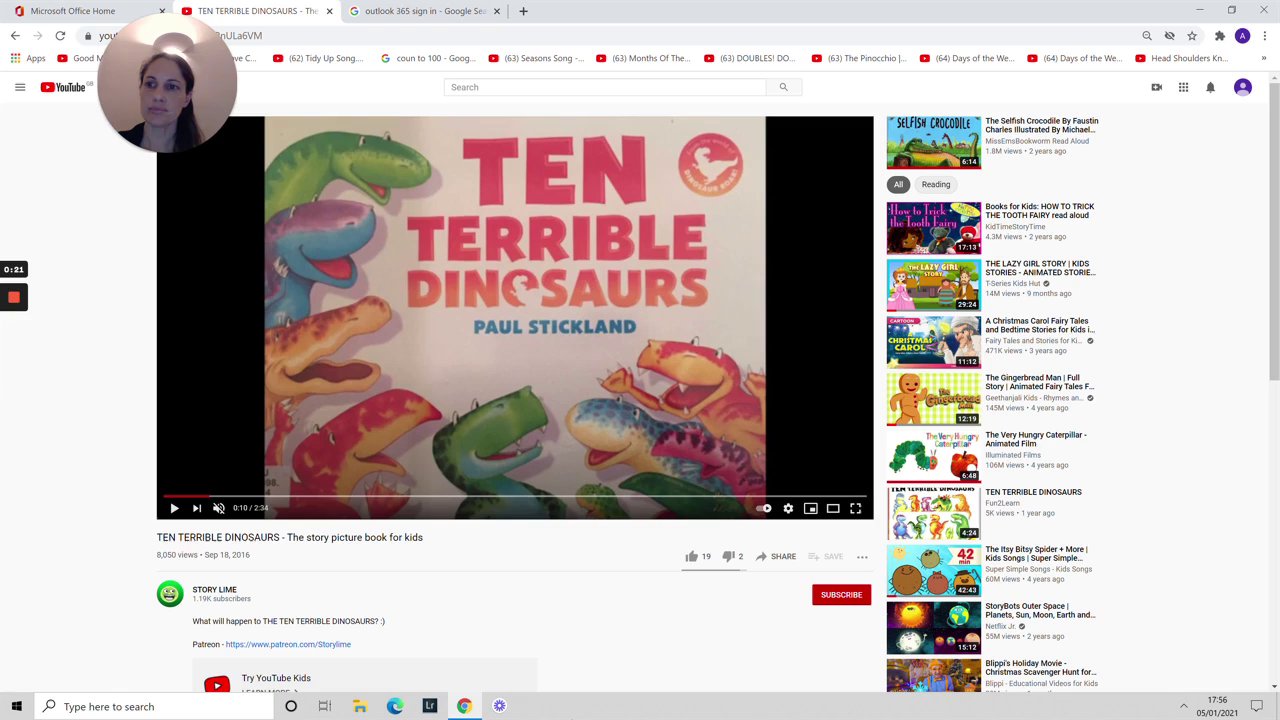Open Chrome three-dot menu

coord(1264,36)
